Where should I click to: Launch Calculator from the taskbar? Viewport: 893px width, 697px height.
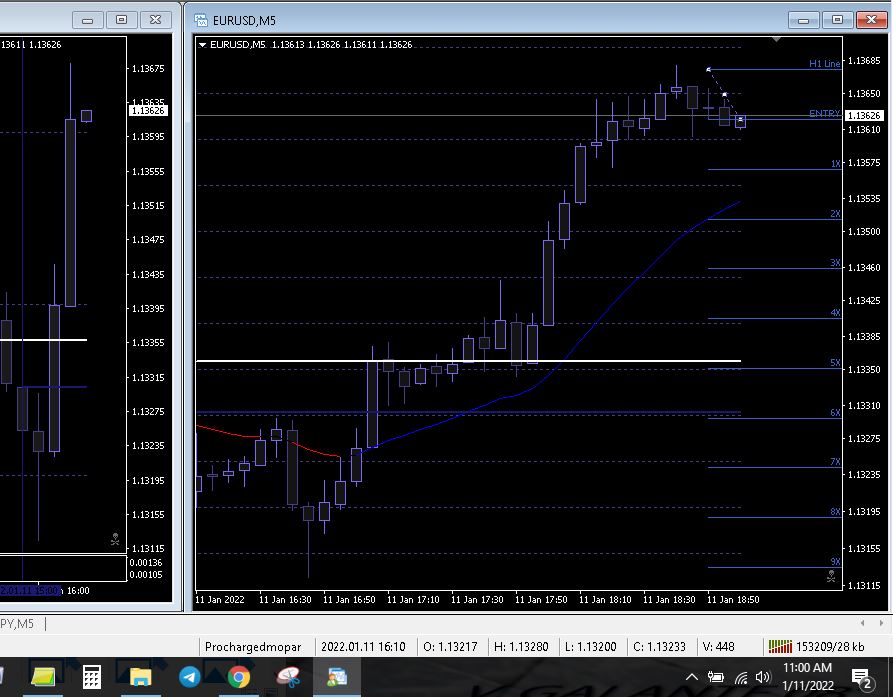click(x=91, y=677)
